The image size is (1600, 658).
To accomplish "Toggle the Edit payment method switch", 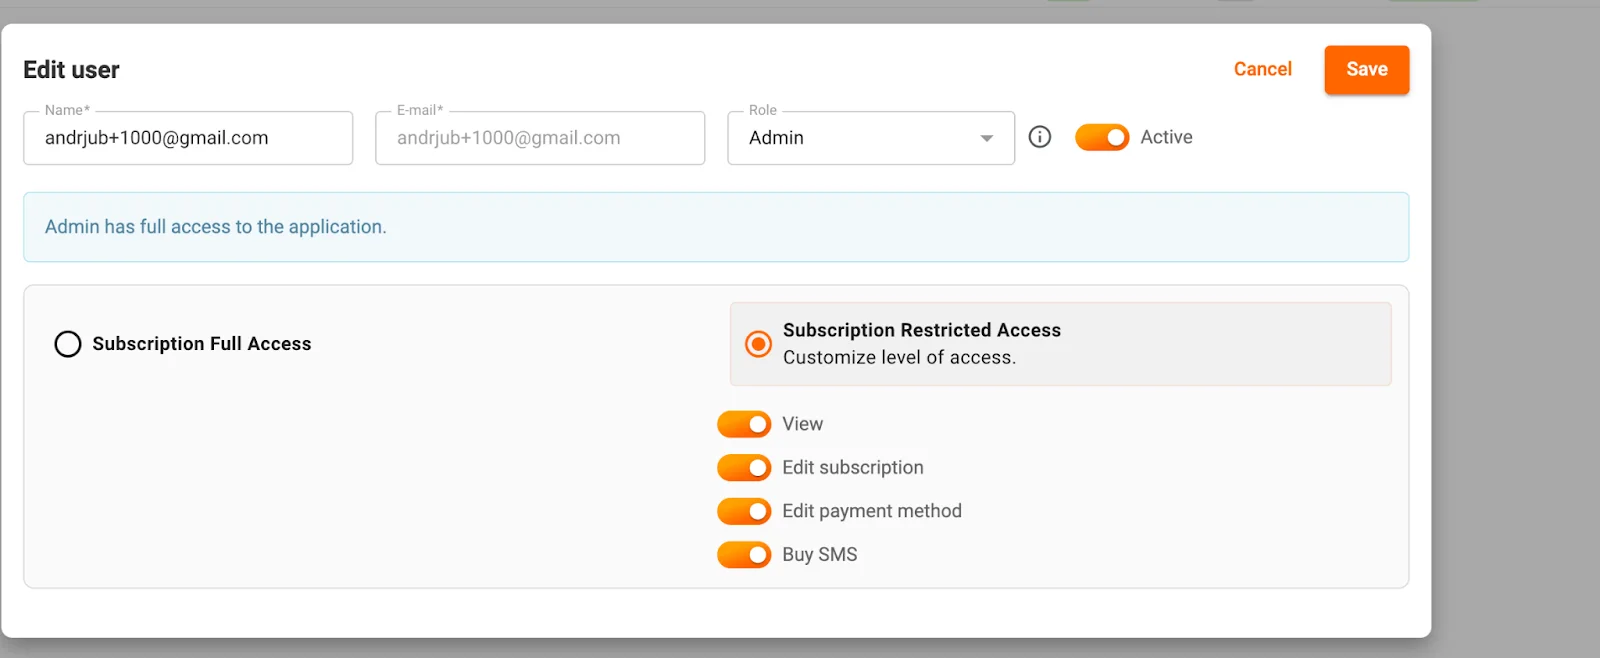I will [x=744, y=511].
